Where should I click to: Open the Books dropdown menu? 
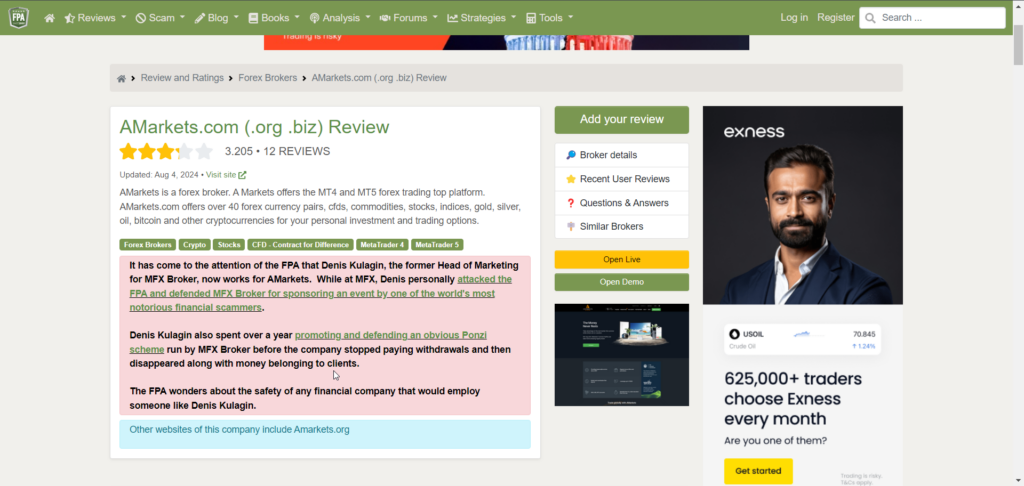pyautogui.click(x=274, y=18)
